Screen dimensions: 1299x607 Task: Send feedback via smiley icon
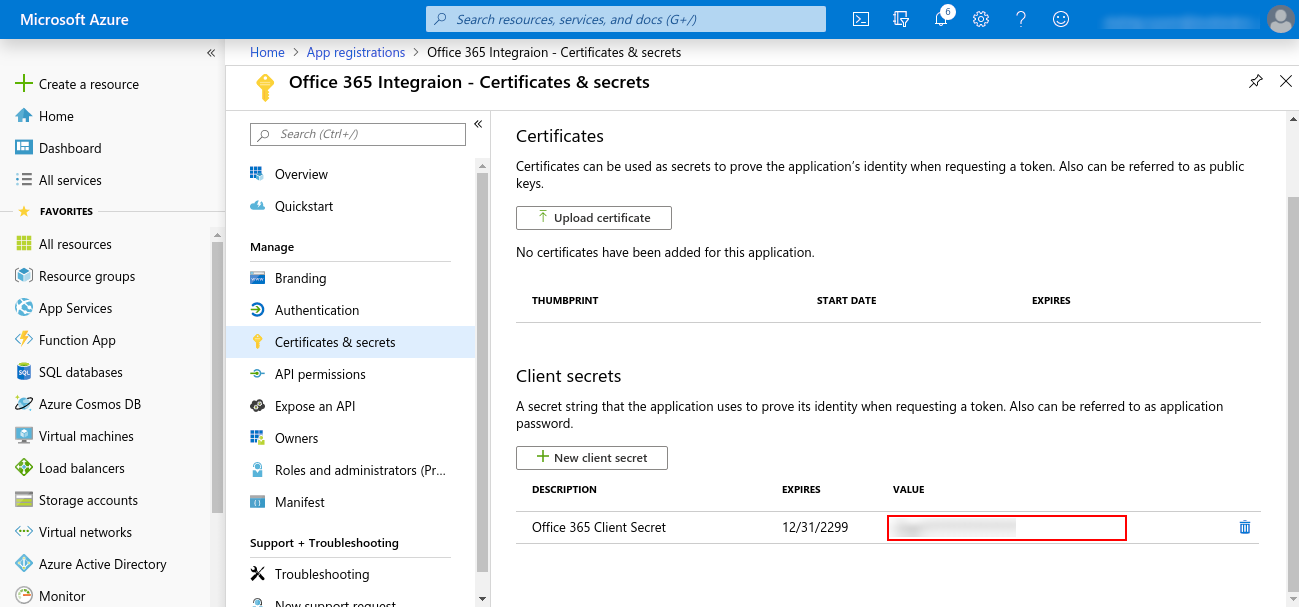click(1061, 19)
